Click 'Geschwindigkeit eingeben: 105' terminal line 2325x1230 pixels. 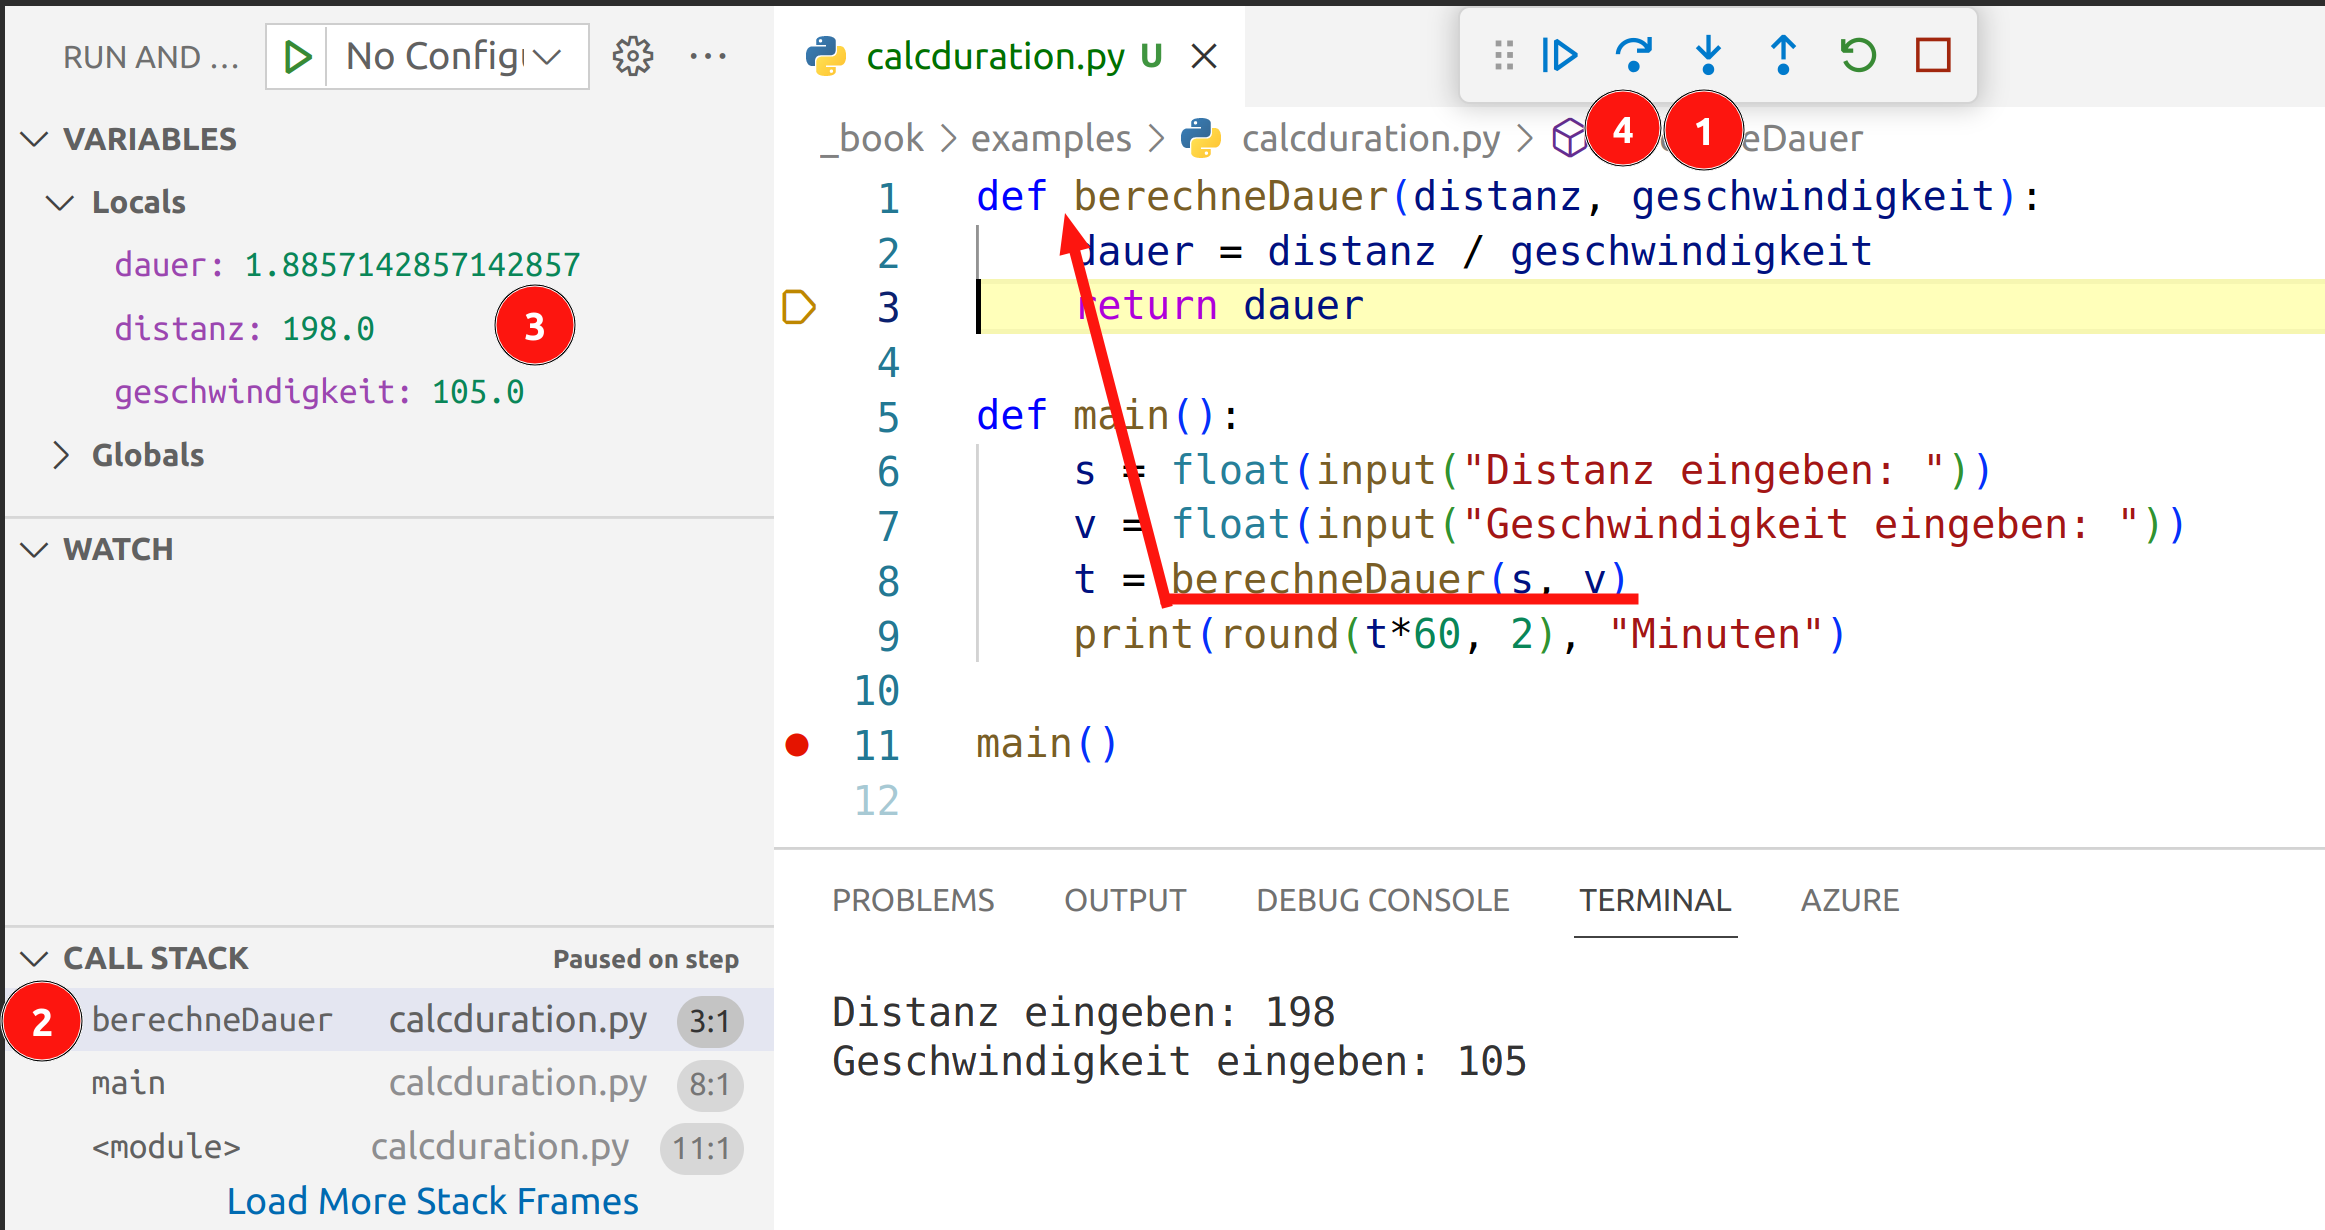pos(1179,1062)
